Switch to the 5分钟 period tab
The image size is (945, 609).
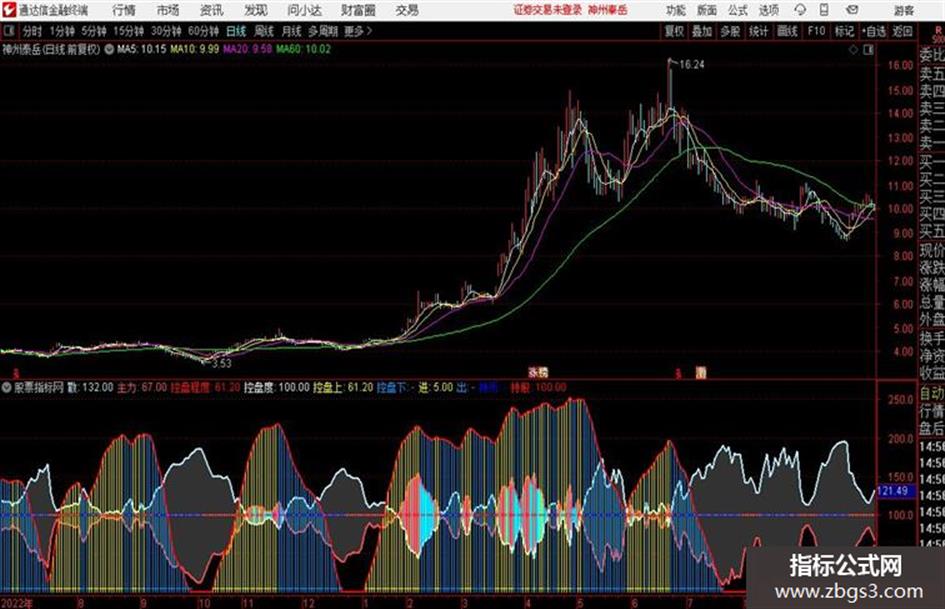(x=93, y=31)
